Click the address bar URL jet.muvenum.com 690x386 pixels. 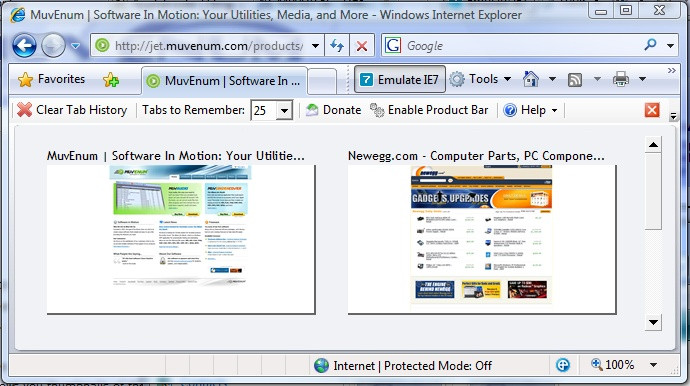209,45
